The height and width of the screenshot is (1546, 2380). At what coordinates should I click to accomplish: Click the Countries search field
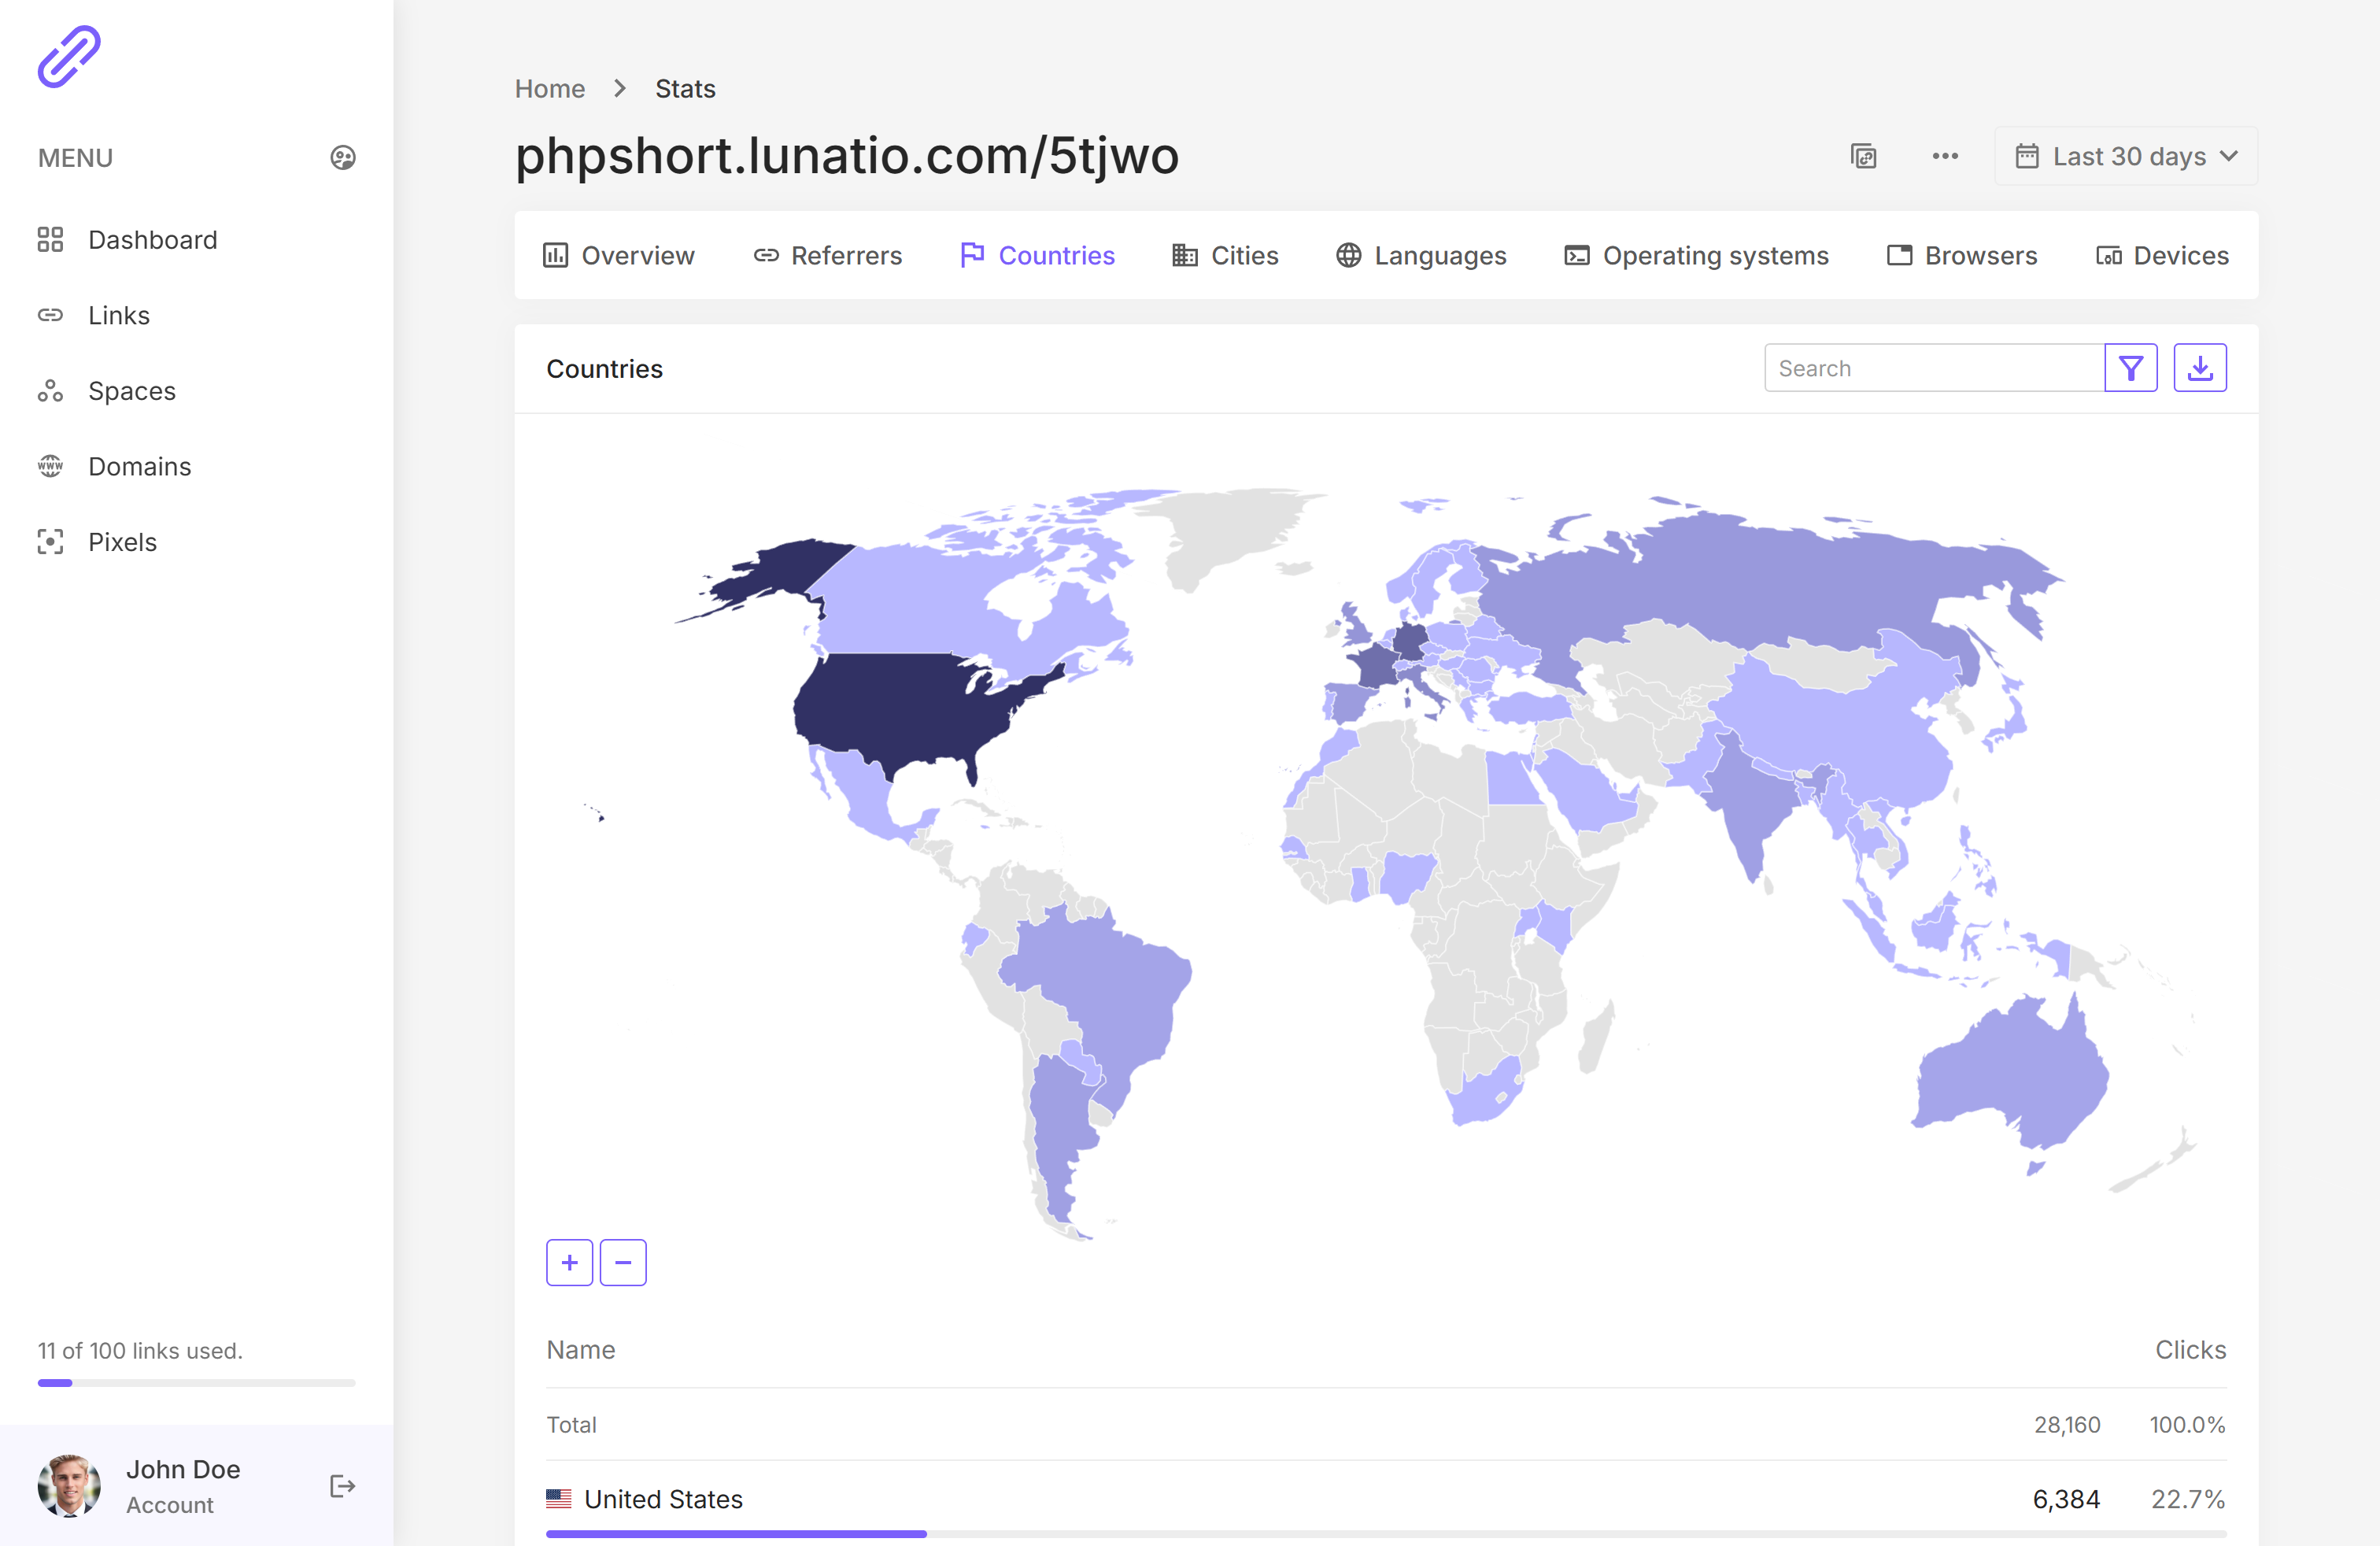[1934, 369]
